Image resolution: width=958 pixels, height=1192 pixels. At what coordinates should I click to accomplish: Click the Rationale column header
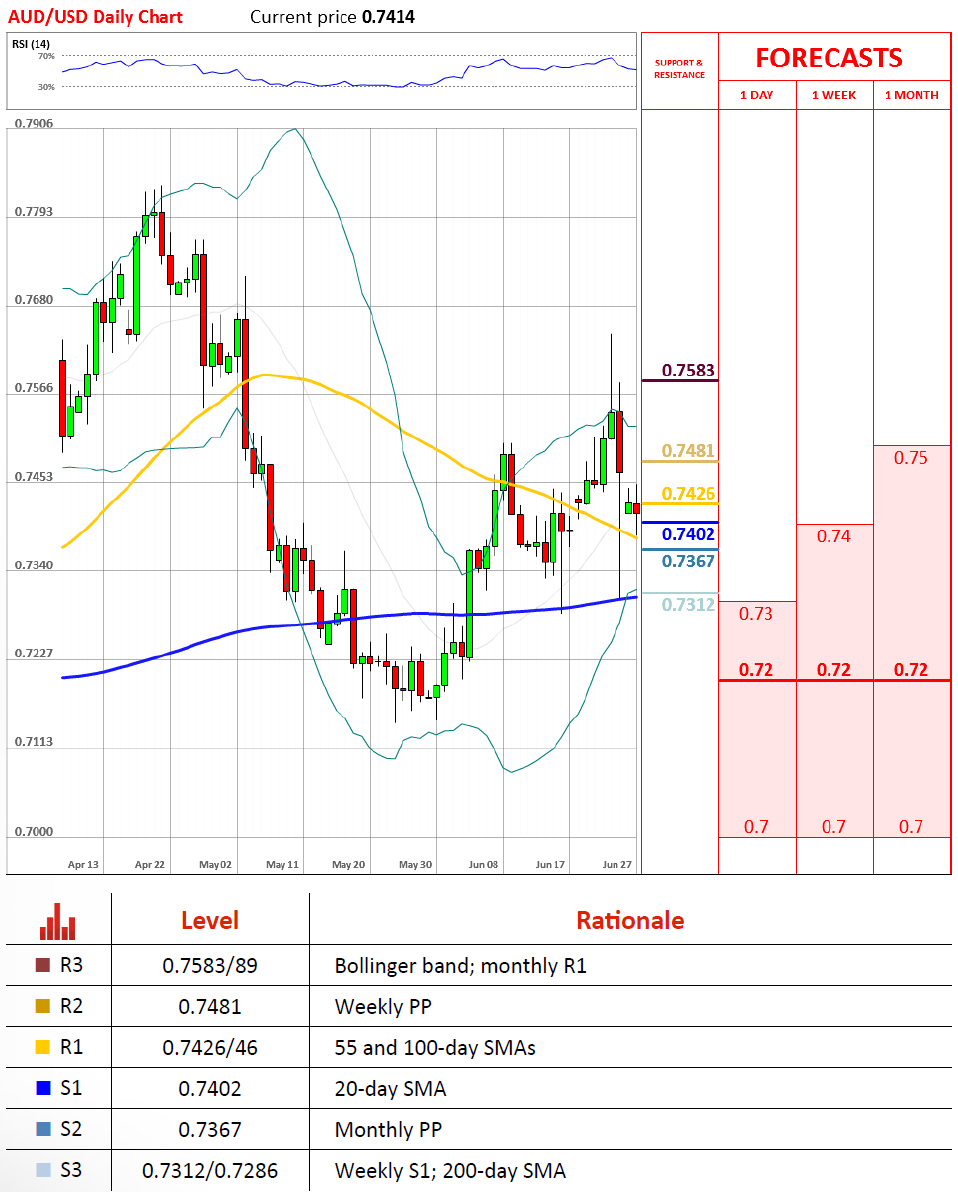[x=630, y=921]
